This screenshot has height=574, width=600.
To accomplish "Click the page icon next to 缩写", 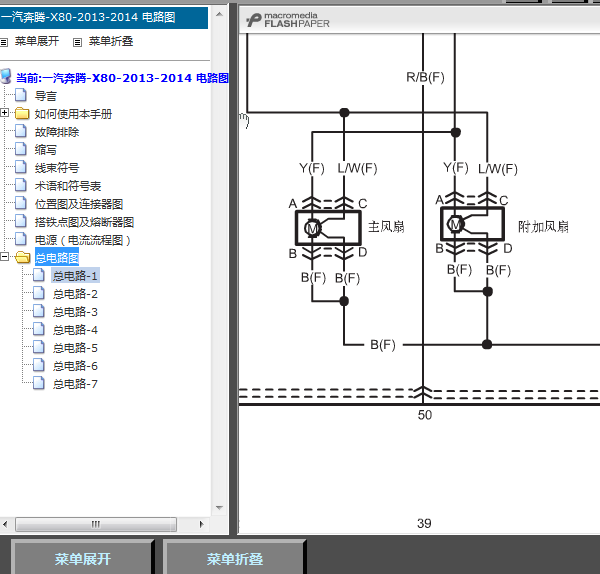I will 21,148.
